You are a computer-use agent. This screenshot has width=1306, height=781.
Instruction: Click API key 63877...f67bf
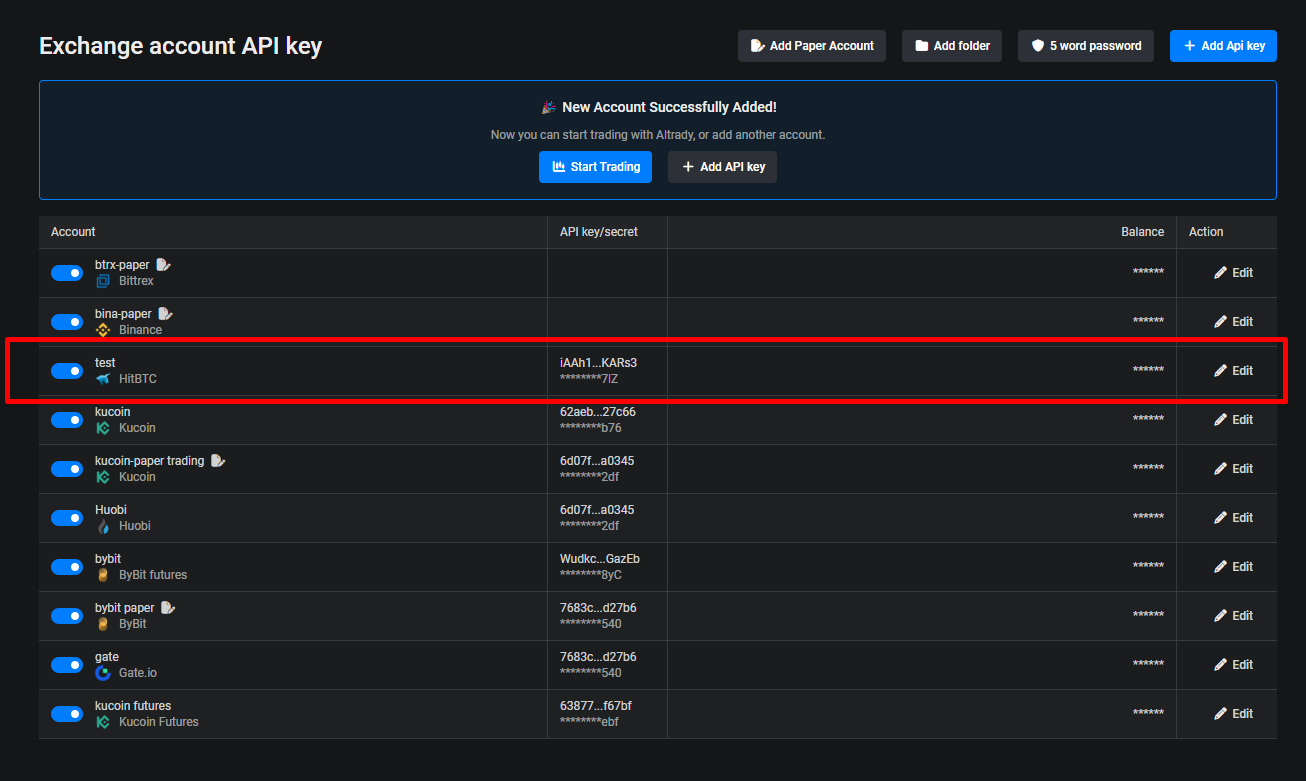point(596,706)
